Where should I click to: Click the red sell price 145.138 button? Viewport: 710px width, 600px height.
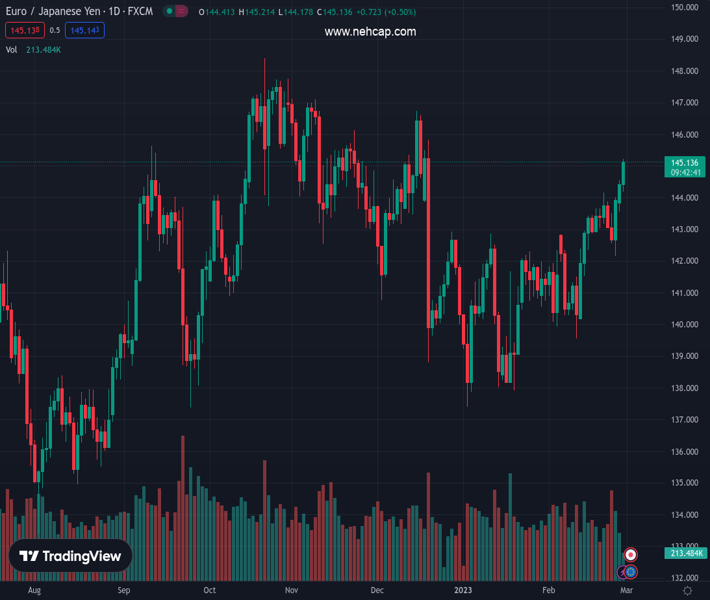coord(23,31)
